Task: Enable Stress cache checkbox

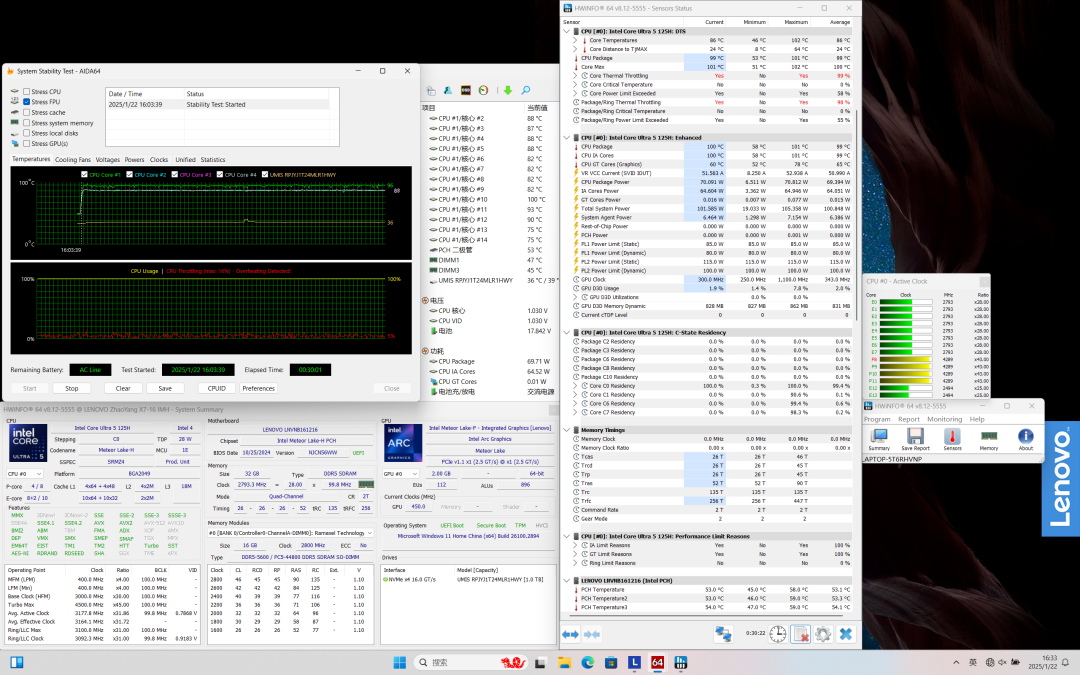Action: click(x=27, y=112)
